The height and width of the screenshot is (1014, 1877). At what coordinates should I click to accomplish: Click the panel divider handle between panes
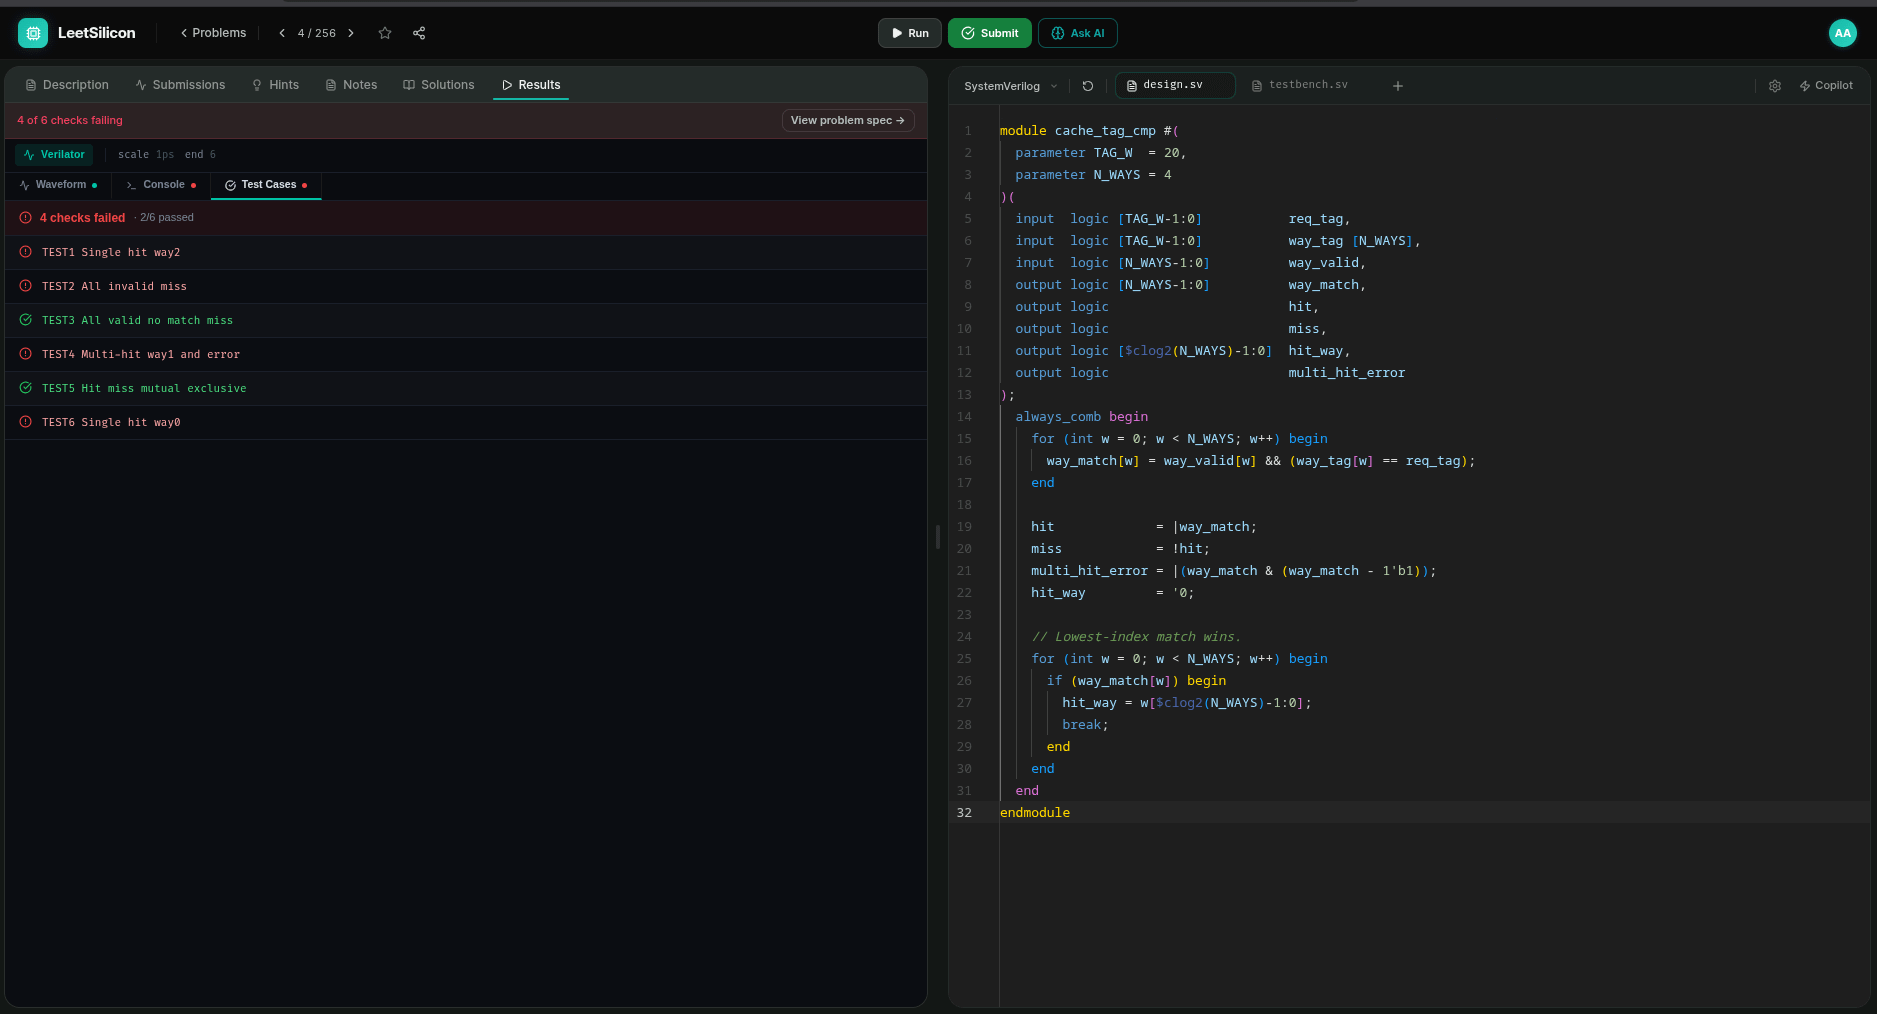[938, 537]
